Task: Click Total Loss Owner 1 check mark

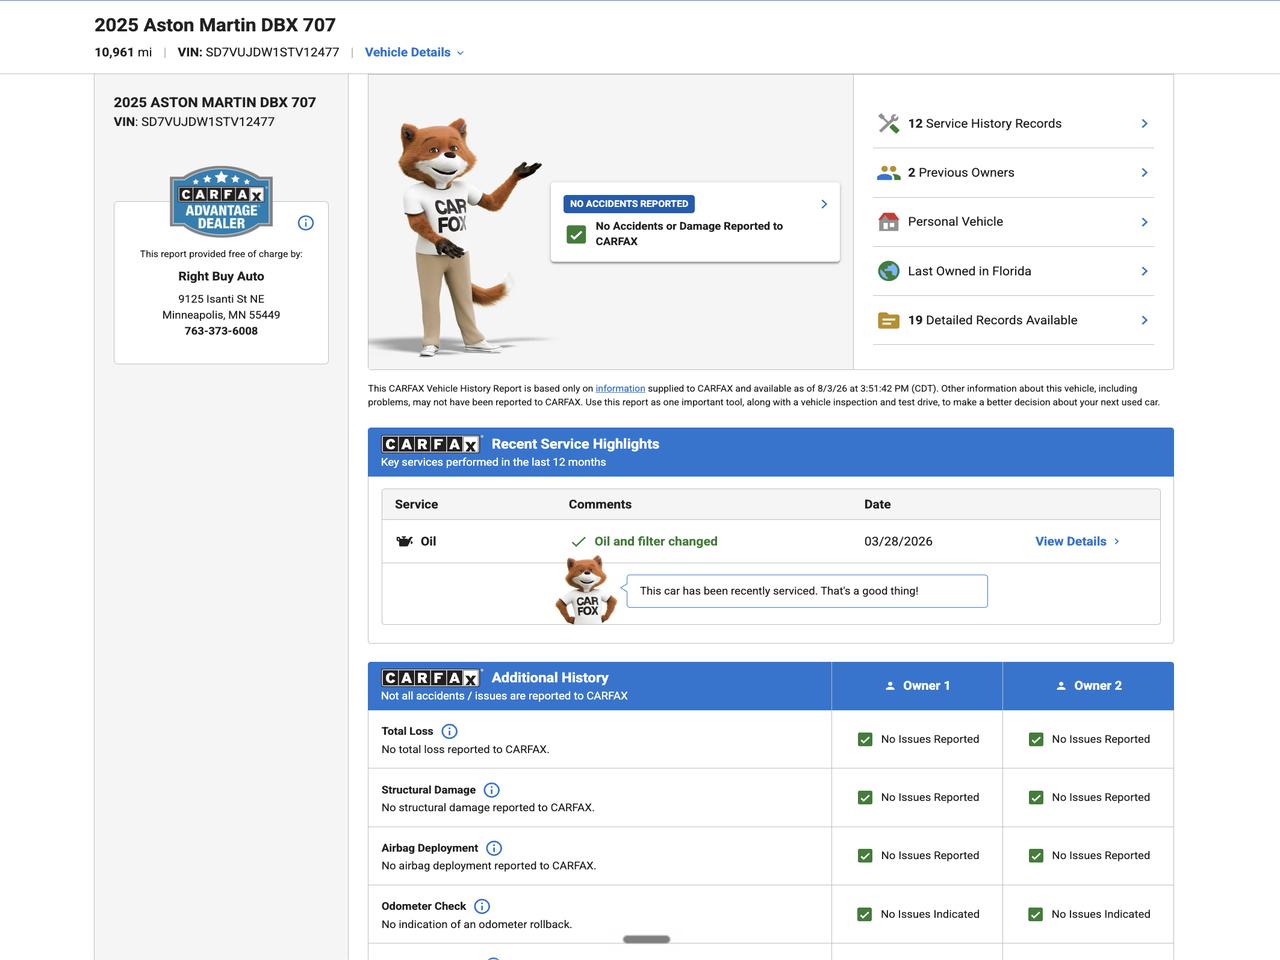Action: point(865,740)
